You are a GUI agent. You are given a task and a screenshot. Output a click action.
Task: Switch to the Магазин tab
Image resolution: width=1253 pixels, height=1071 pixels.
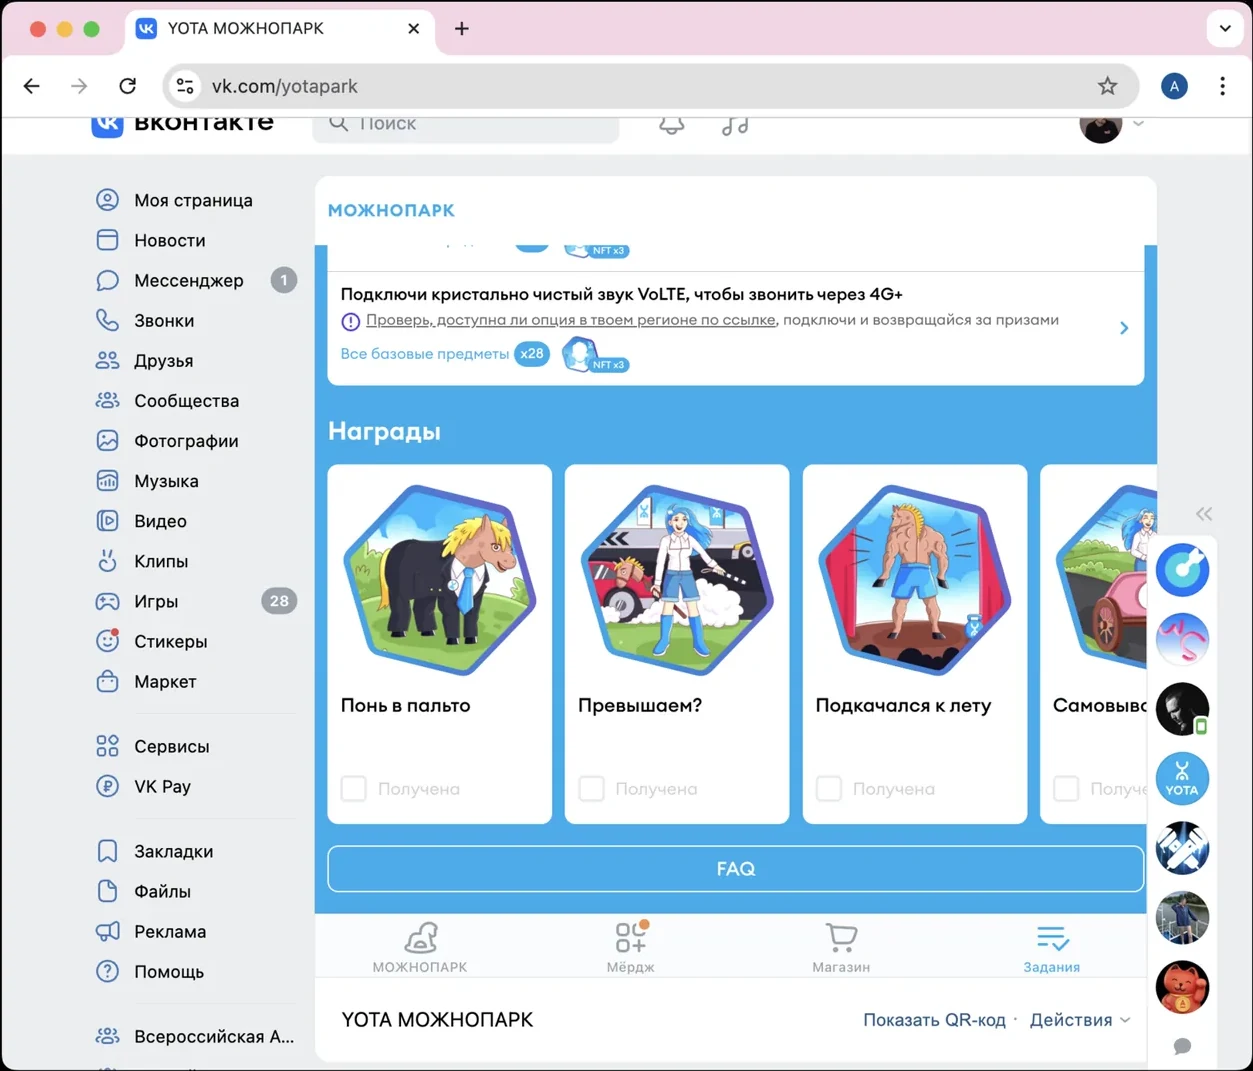[841, 947]
